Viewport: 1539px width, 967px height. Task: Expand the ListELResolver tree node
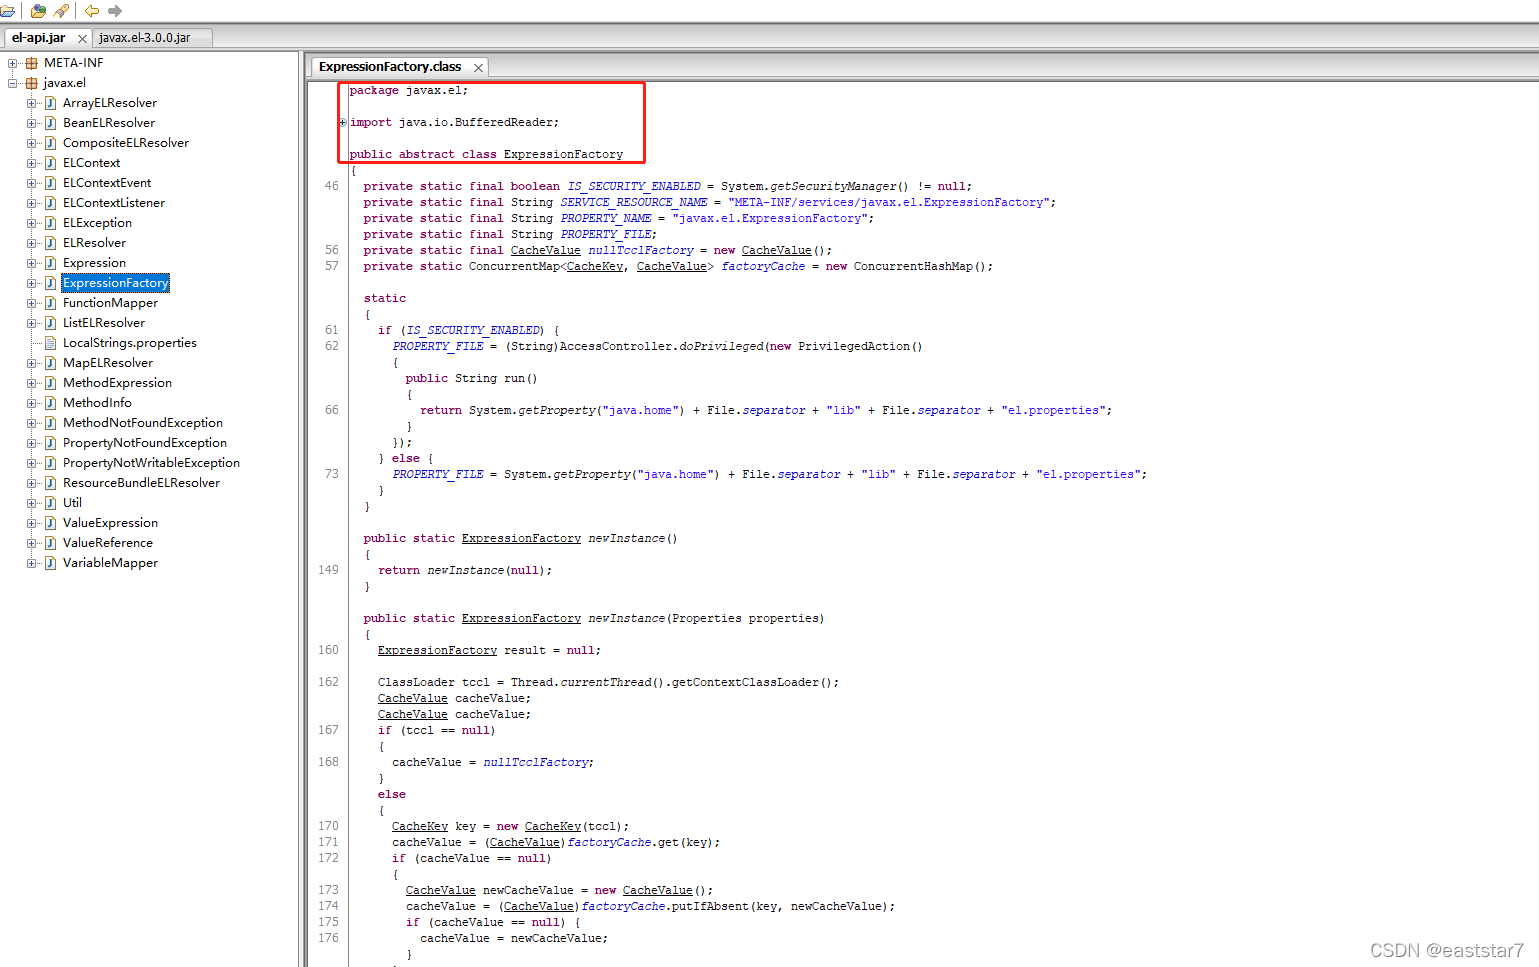[x=31, y=323]
